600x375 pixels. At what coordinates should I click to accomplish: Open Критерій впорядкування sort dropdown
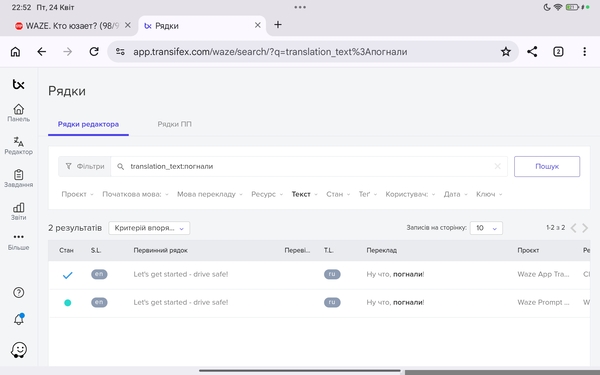(x=149, y=228)
